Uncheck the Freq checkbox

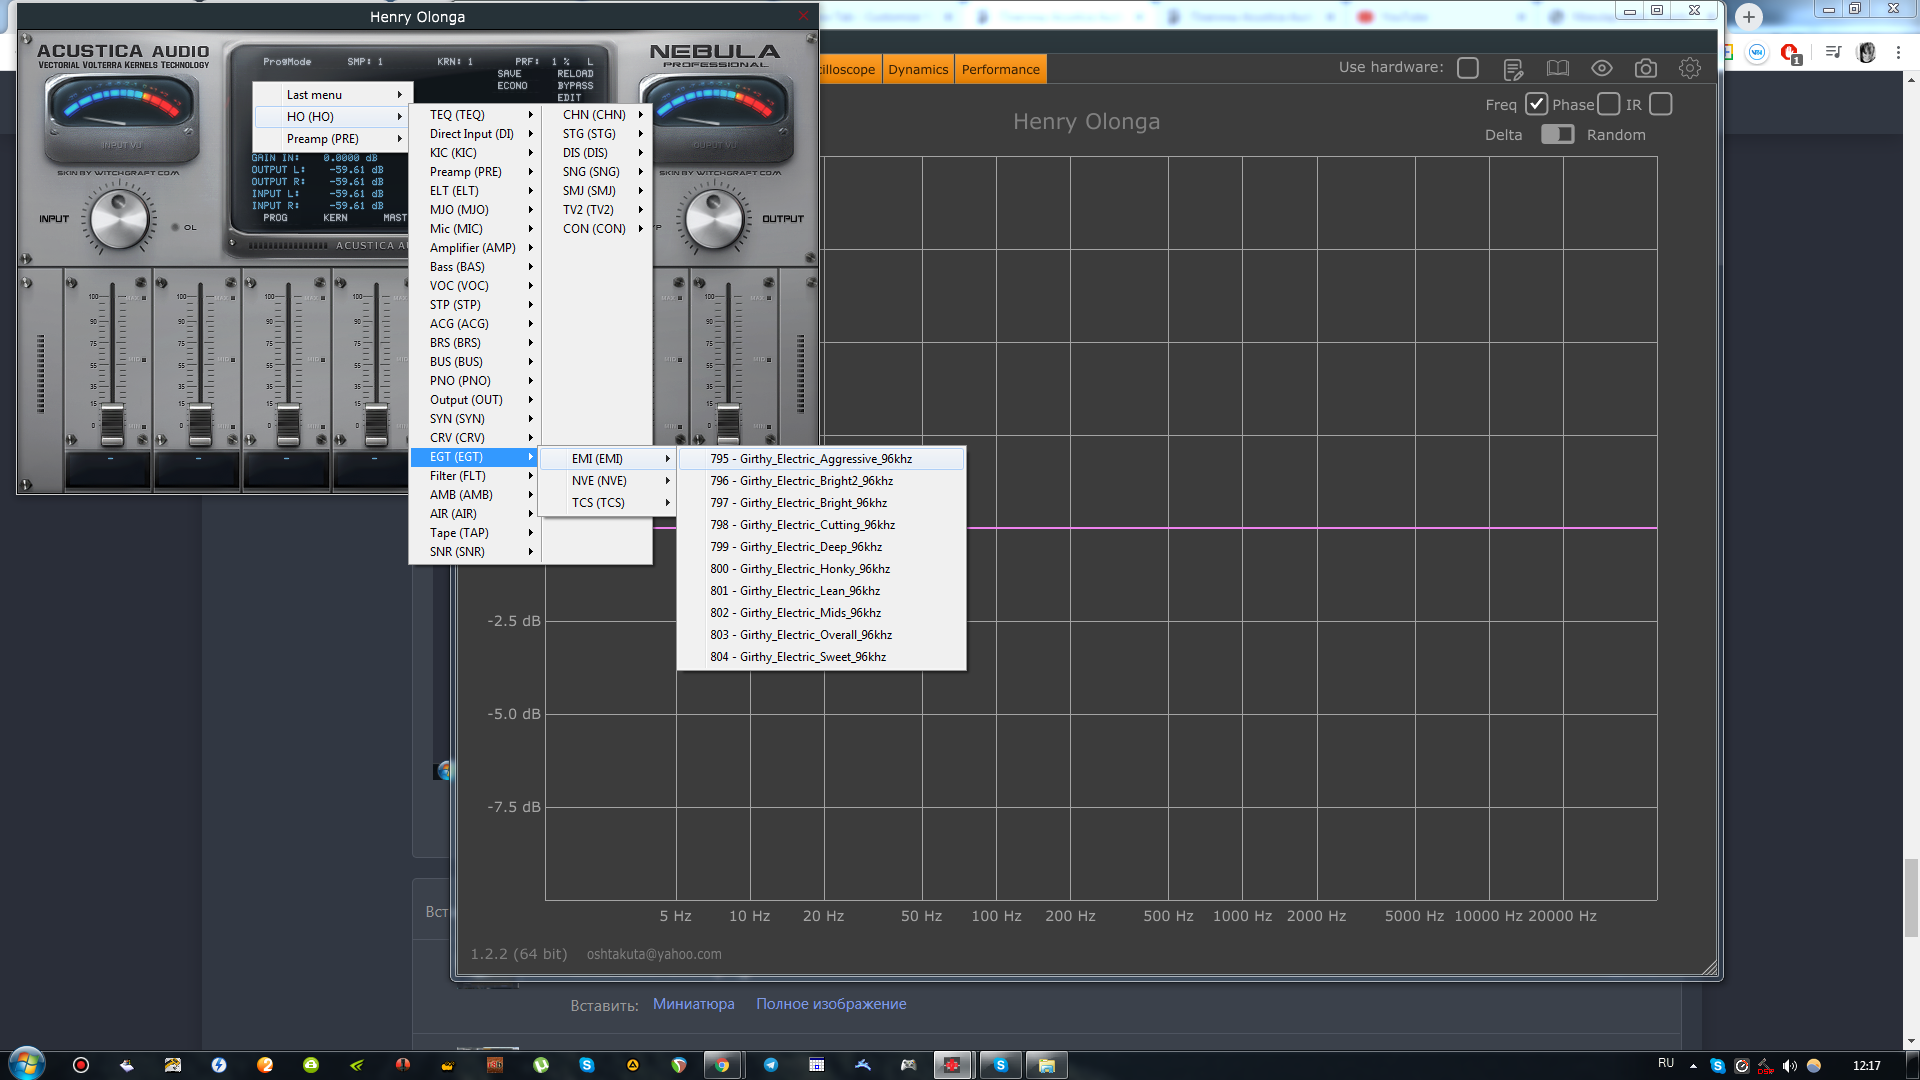1536,104
